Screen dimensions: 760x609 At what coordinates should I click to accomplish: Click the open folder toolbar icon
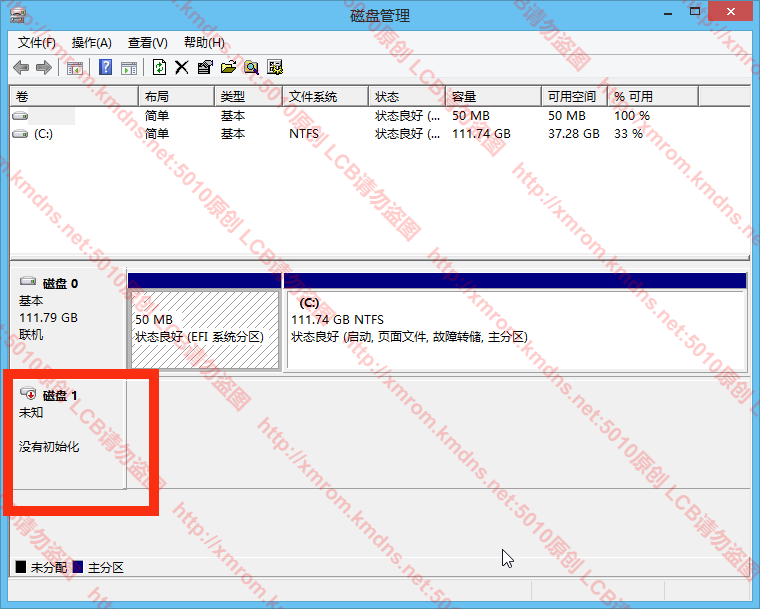point(228,68)
